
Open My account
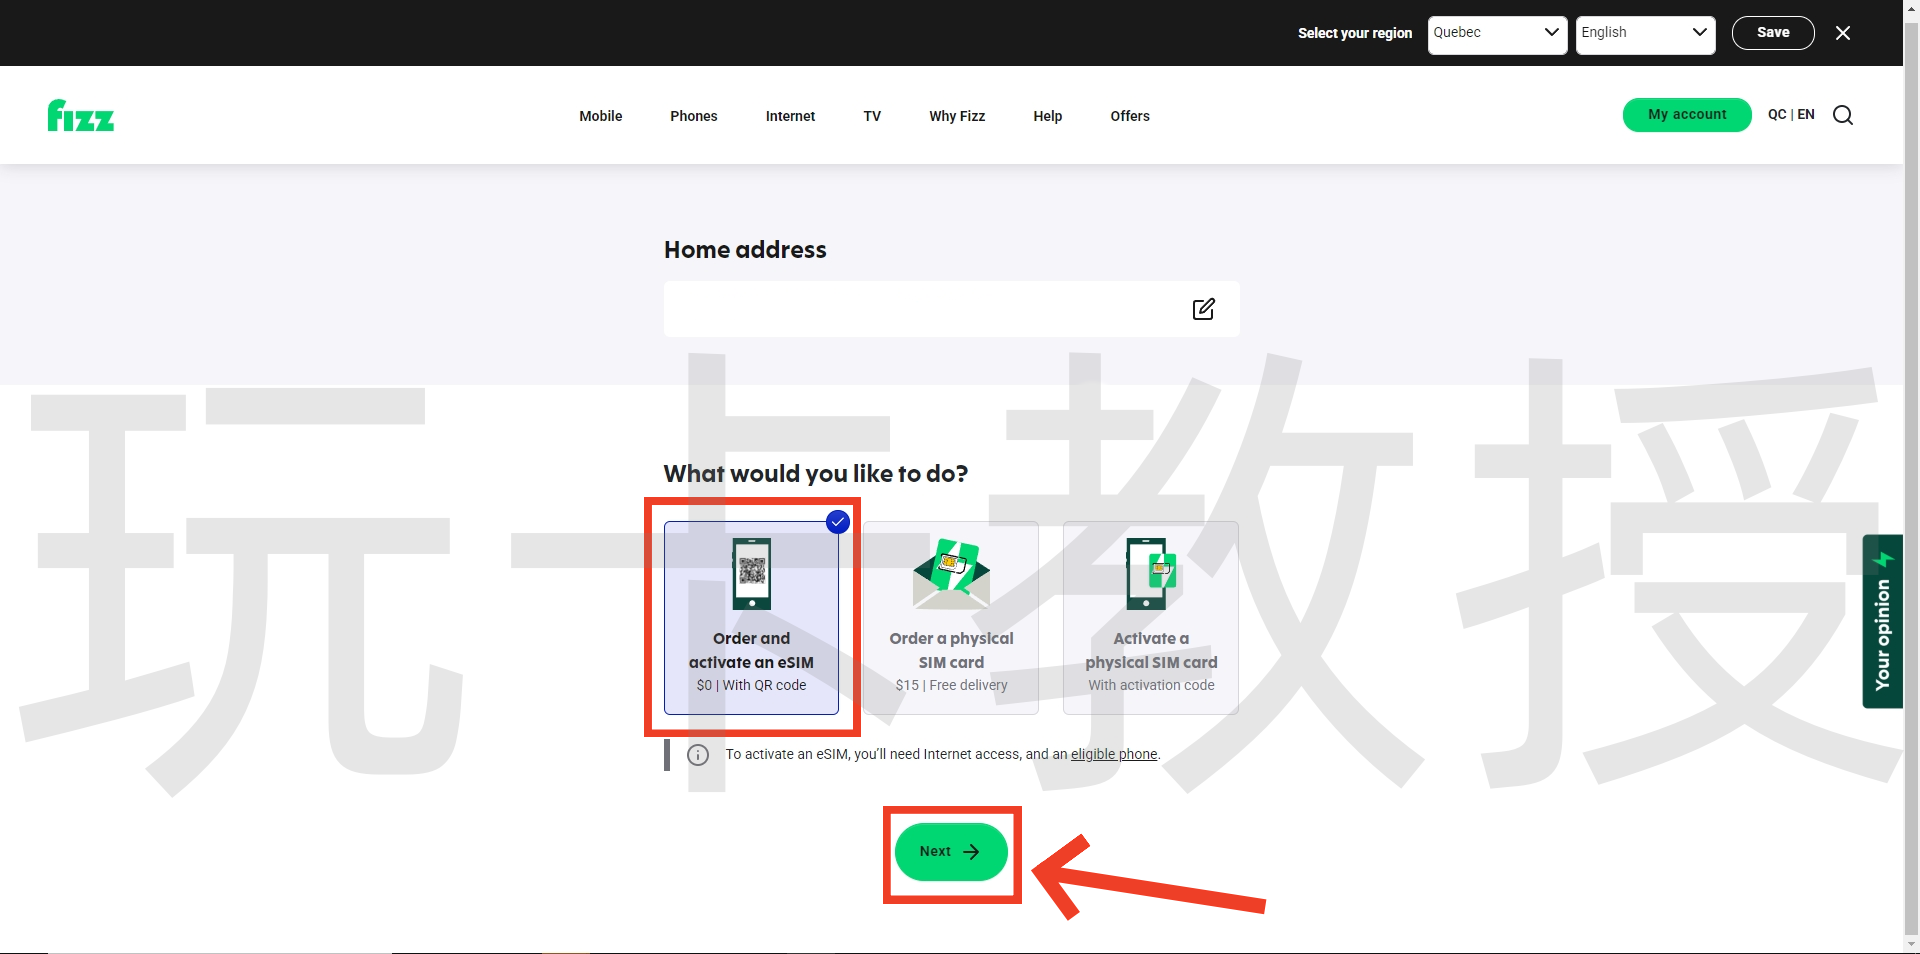(1686, 115)
